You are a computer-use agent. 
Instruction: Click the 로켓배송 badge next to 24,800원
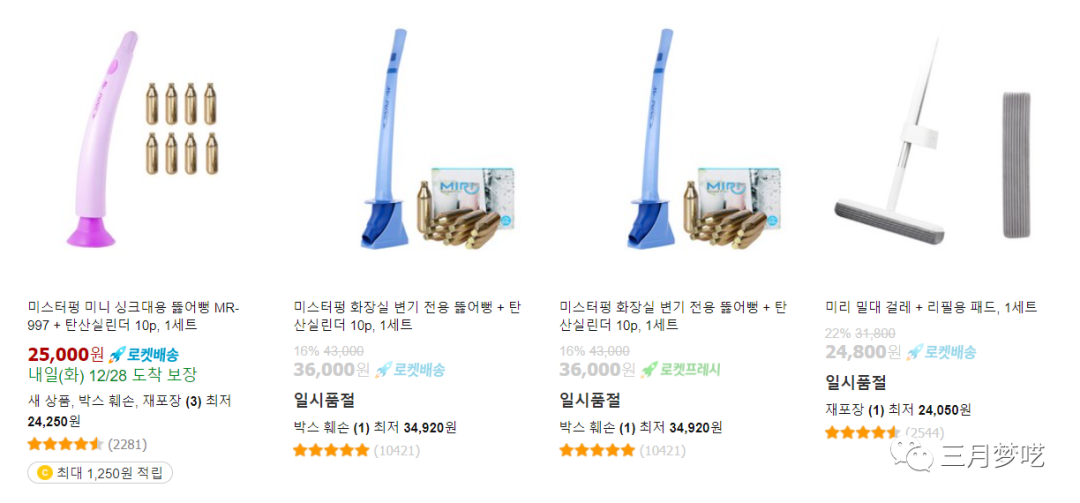[x=941, y=352]
